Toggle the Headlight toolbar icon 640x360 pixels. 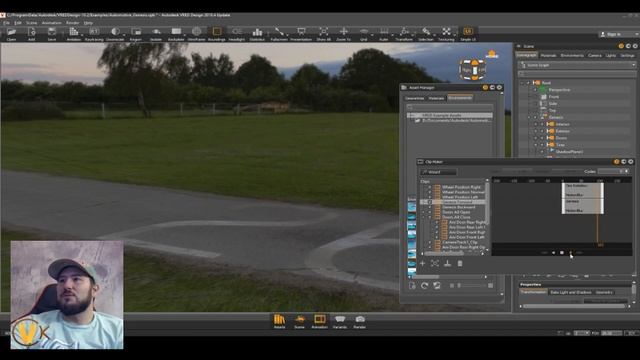[x=237, y=32]
